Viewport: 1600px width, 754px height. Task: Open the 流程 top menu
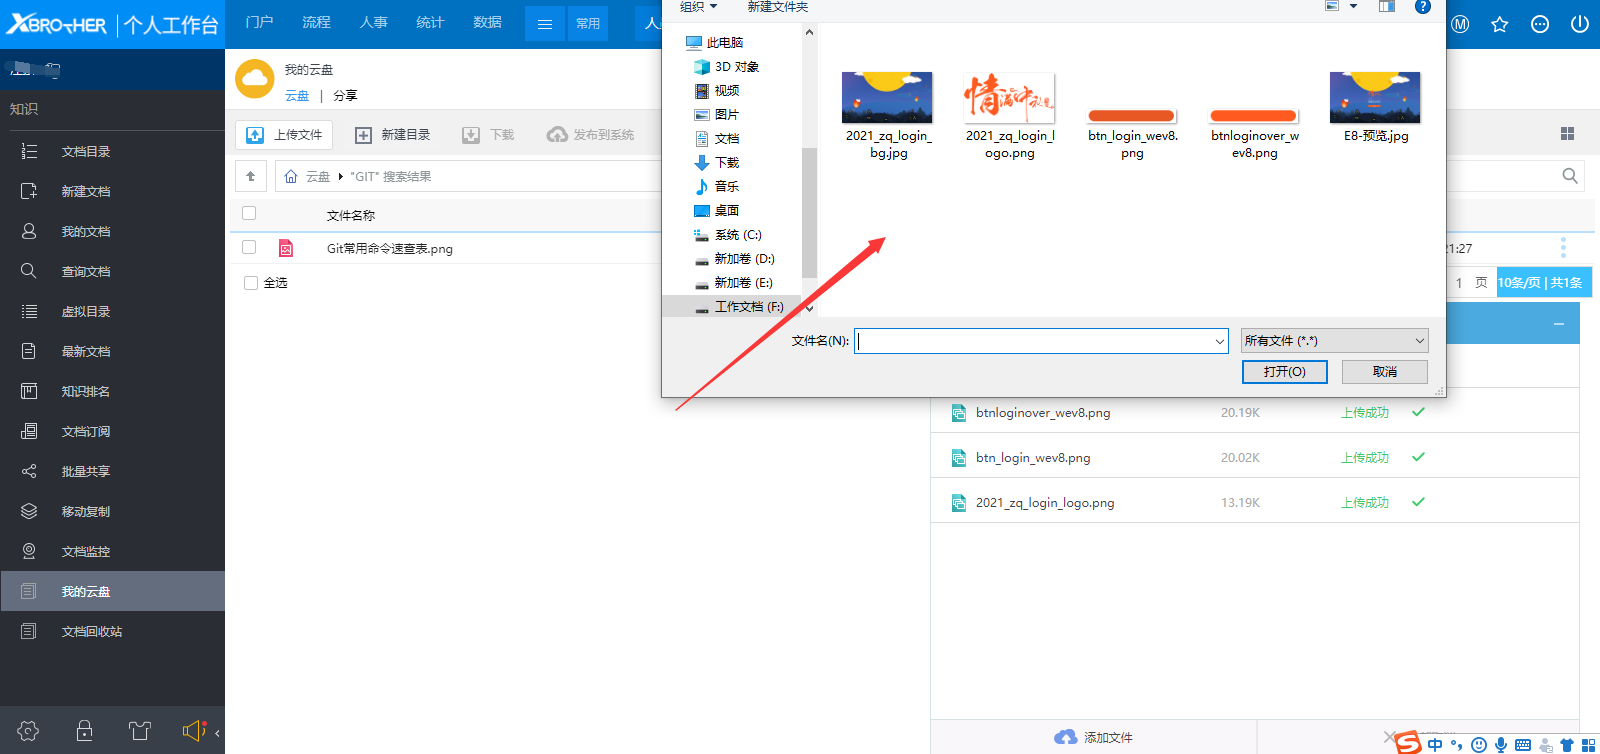316,22
